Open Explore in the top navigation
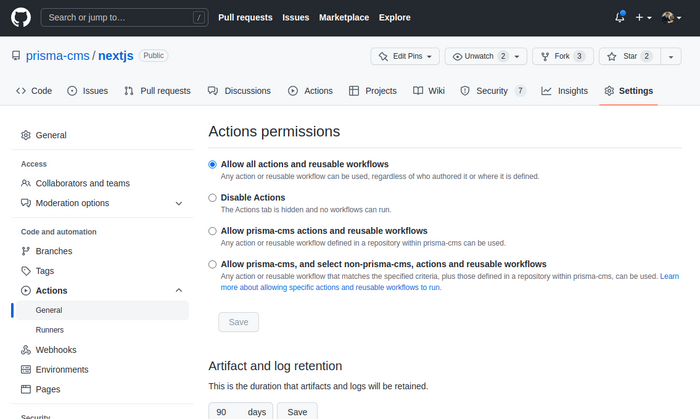Screen dimensions: 700x419 click(x=395, y=17)
